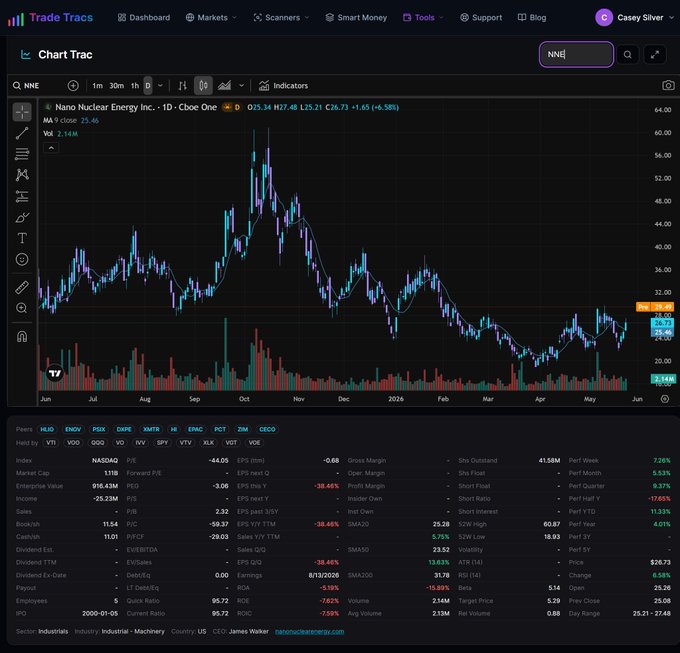Viewport: 680px width, 653px height.
Task: Switch to area chart style
Action: [x=224, y=86]
